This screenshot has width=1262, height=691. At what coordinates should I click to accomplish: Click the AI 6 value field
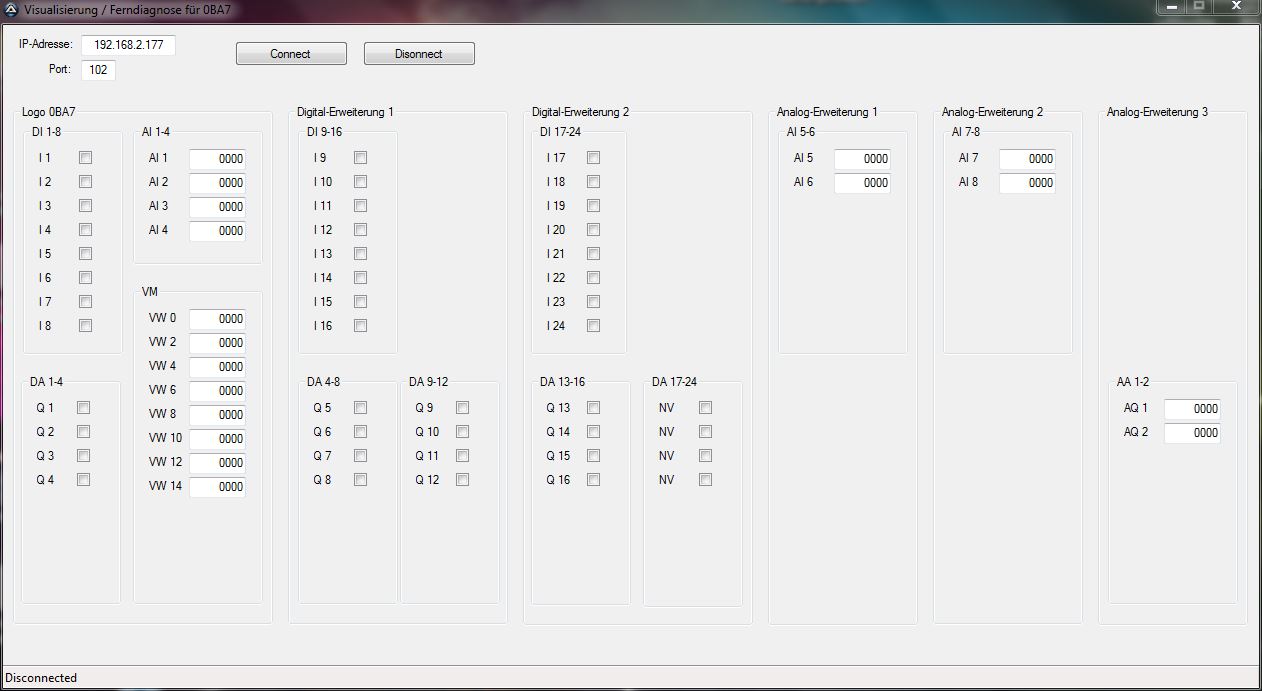pyautogui.click(x=862, y=183)
